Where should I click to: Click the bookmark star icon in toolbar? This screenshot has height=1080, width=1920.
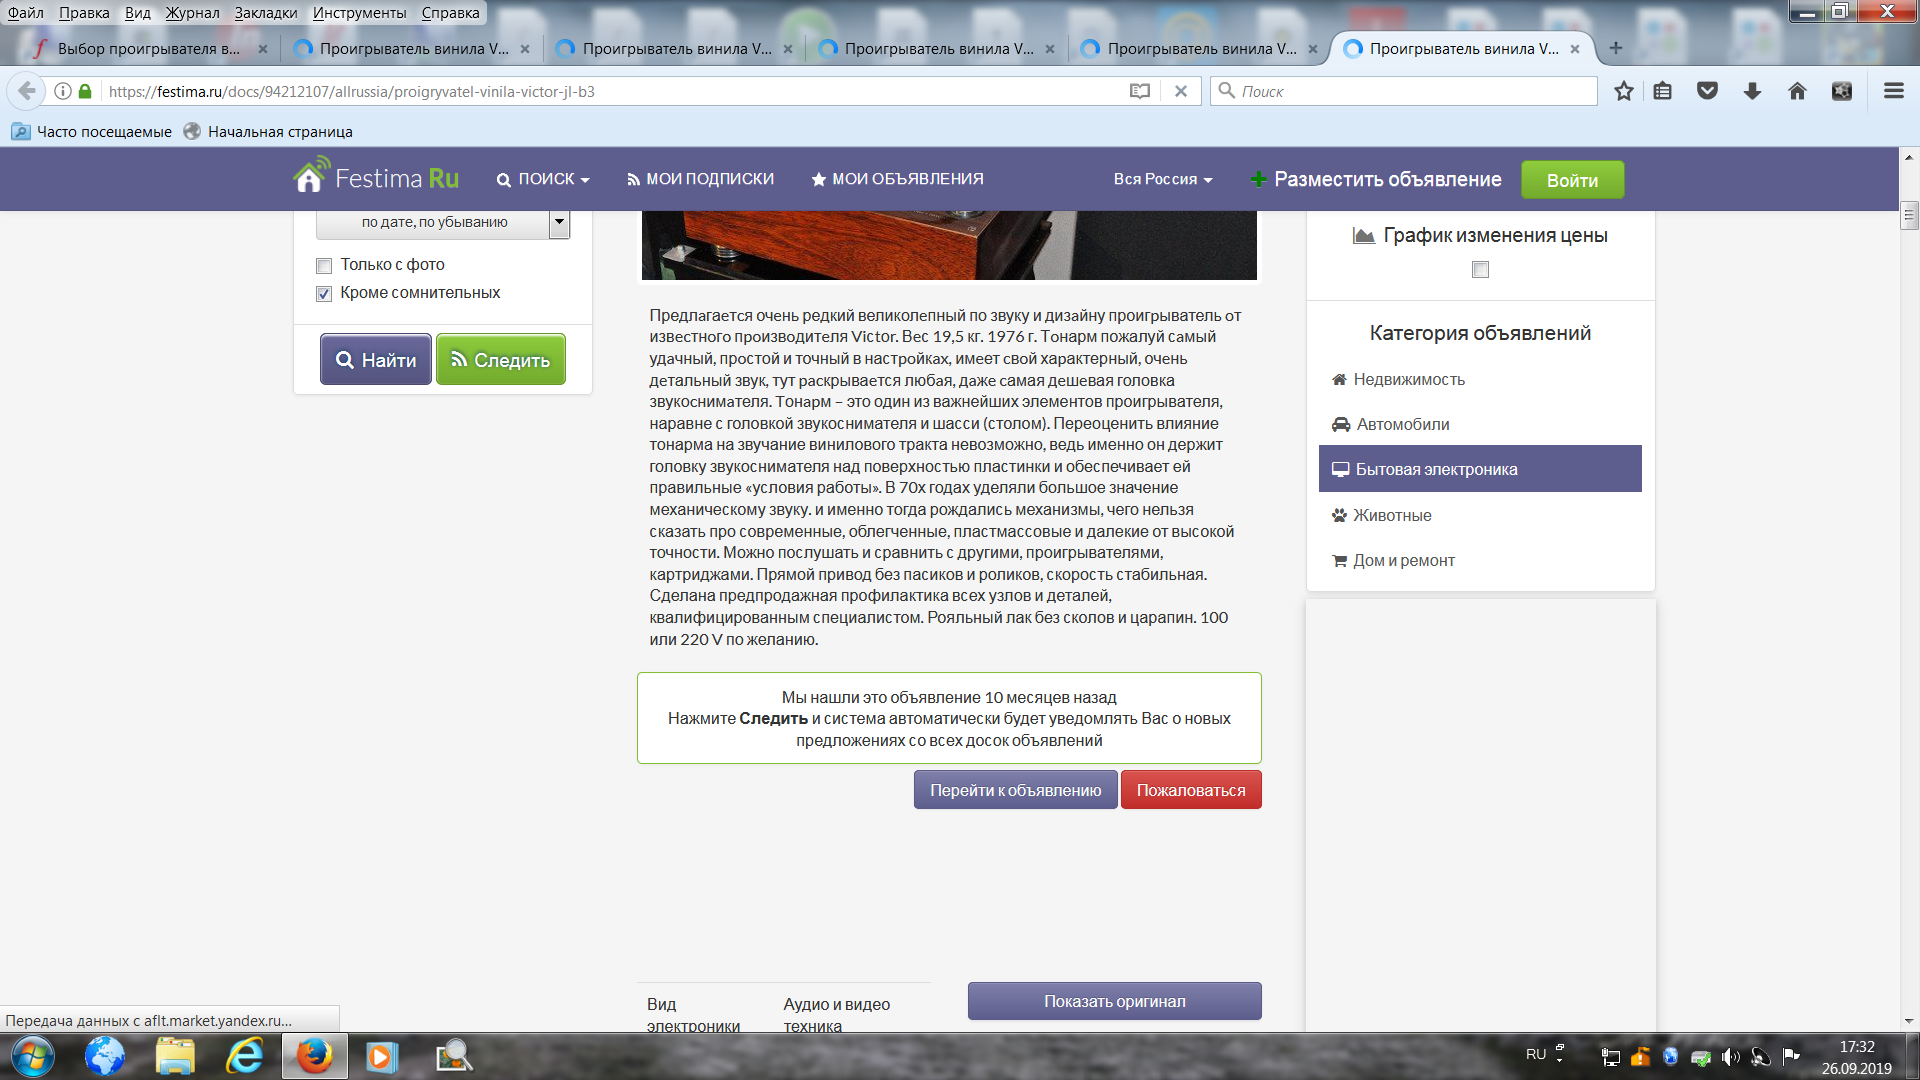point(1623,91)
